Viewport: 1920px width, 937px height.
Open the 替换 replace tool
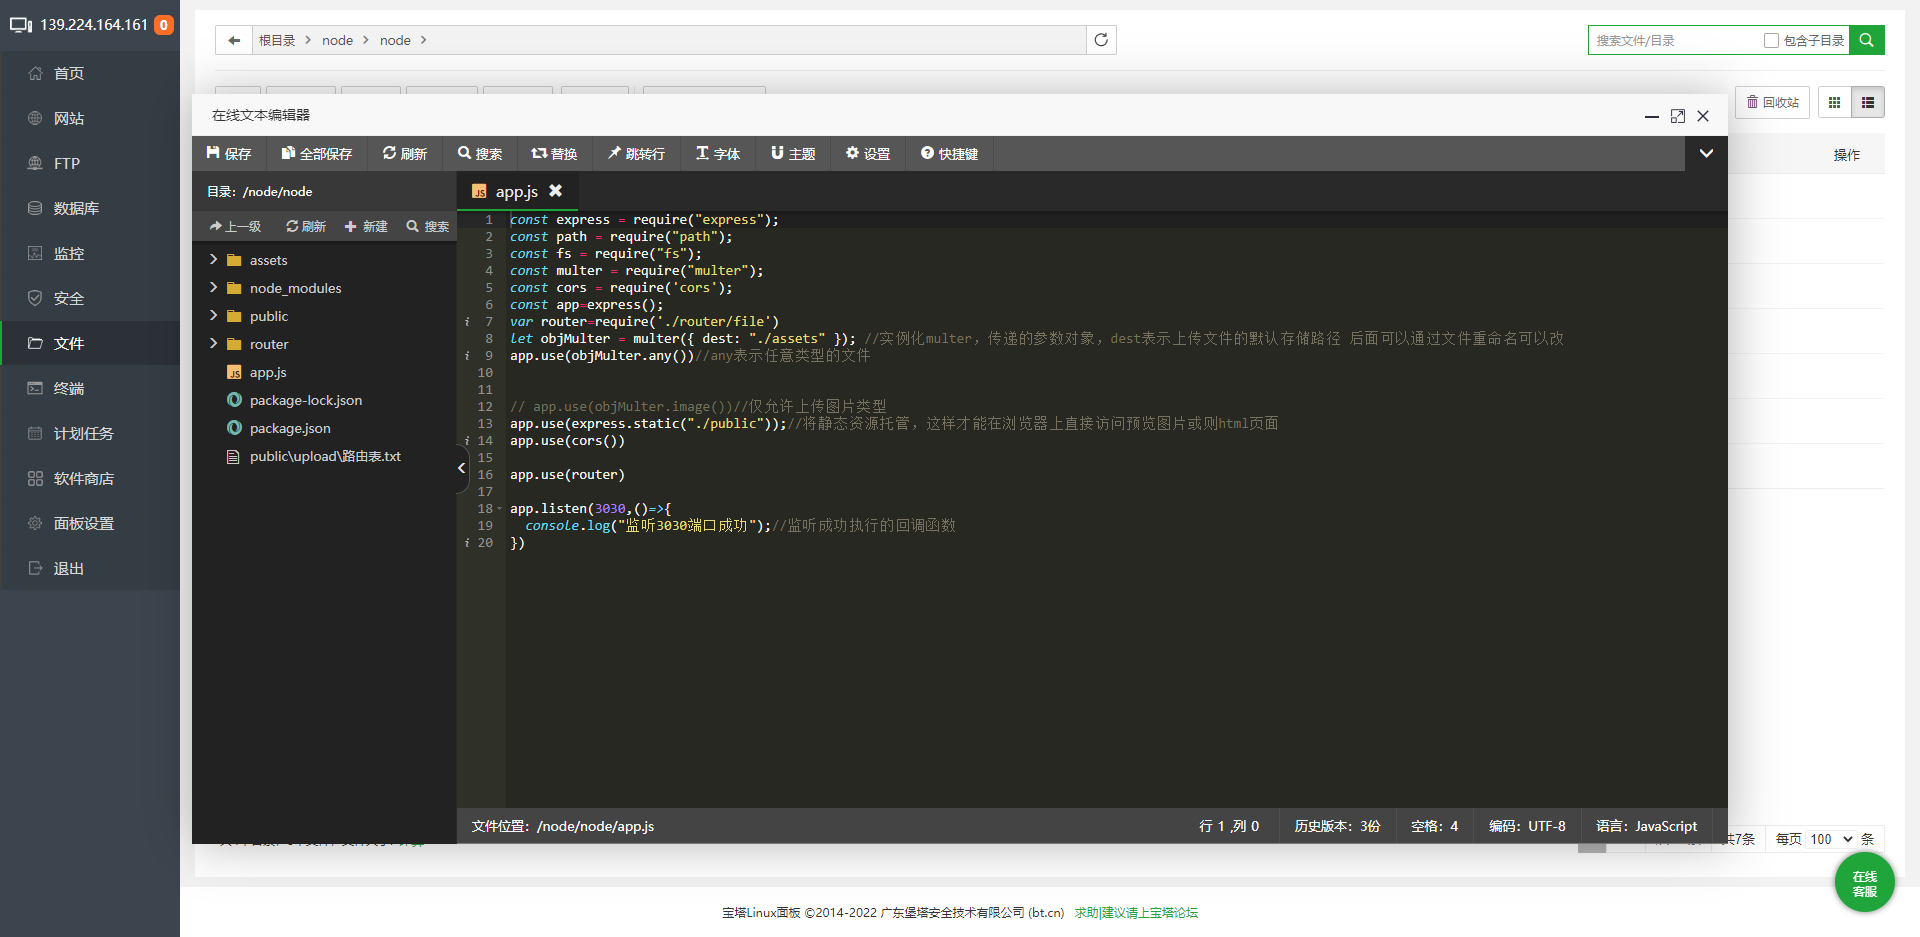click(554, 153)
